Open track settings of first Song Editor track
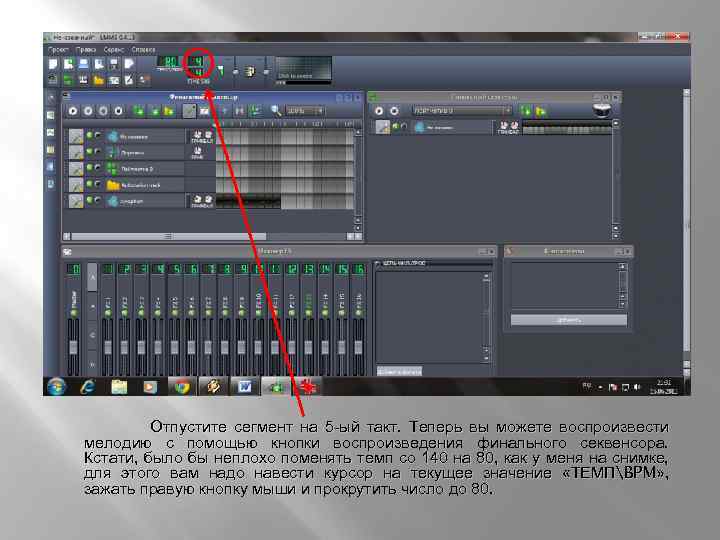 coord(76,136)
